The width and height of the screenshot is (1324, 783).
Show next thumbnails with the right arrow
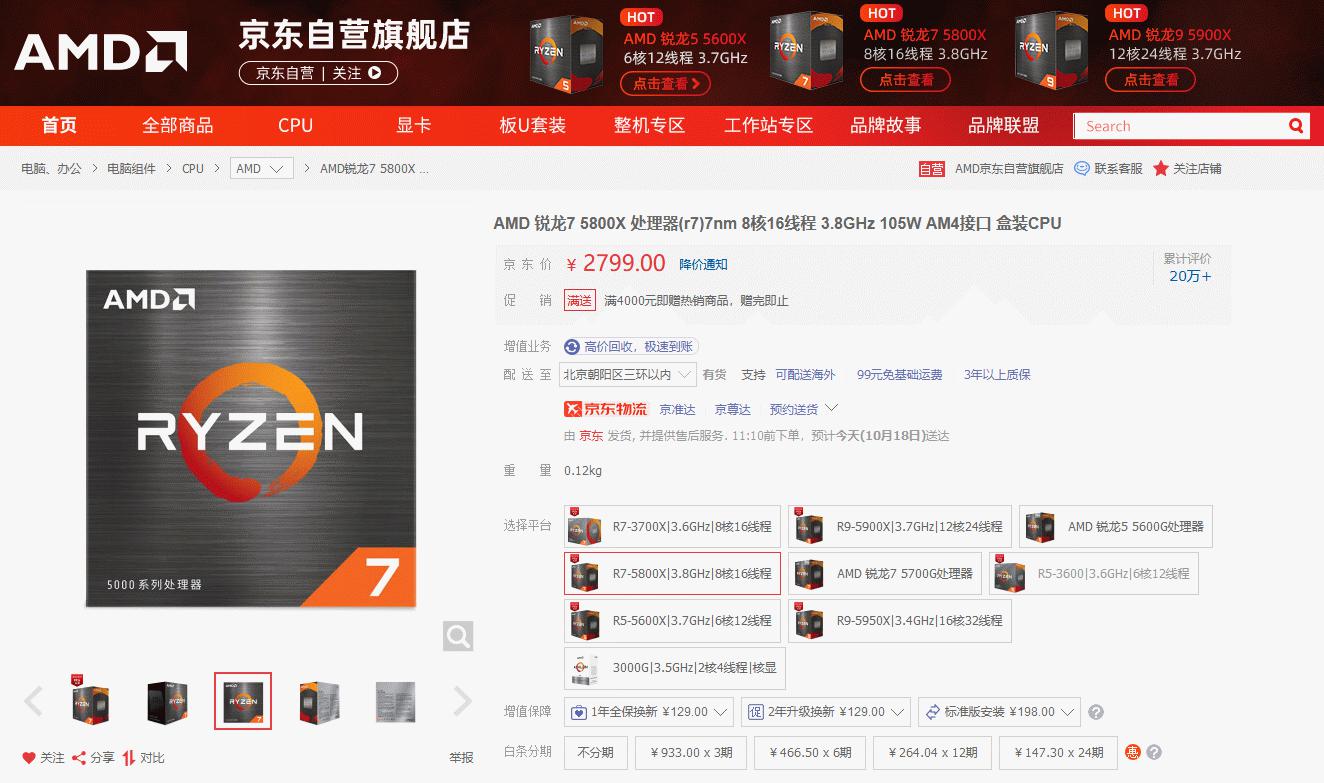pos(461,701)
